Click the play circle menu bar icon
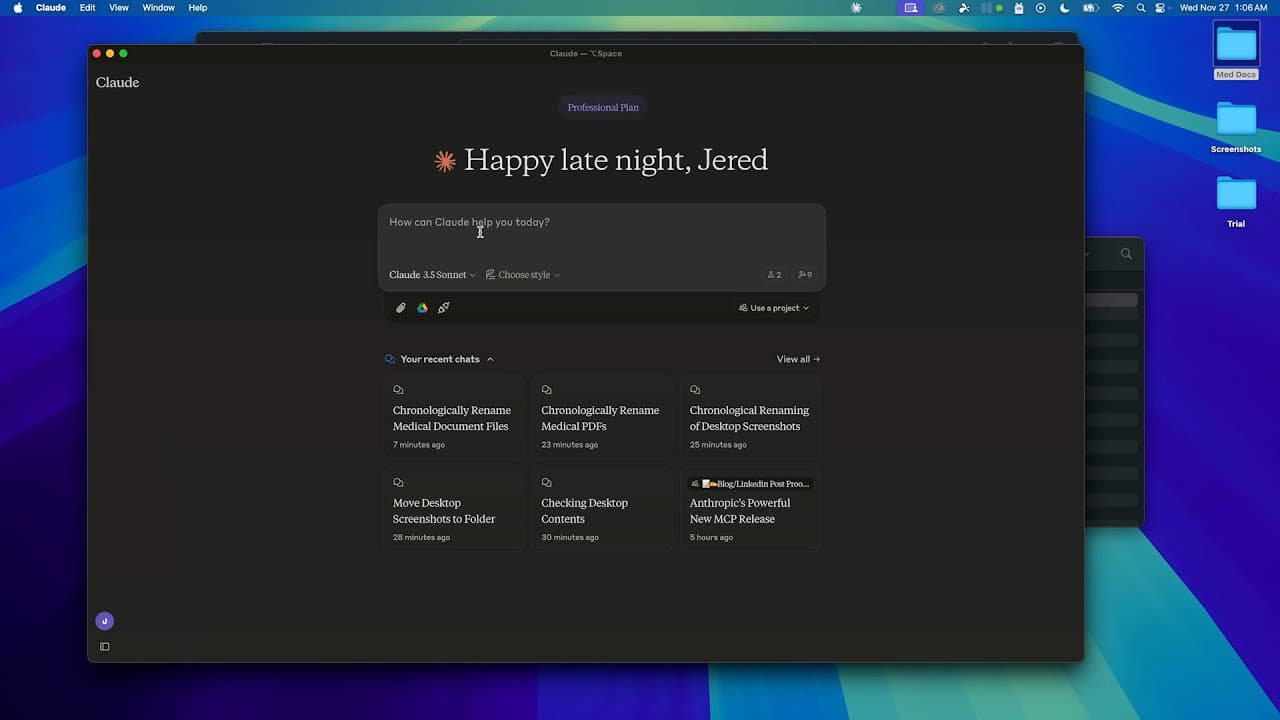 (x=1041, y=8)
